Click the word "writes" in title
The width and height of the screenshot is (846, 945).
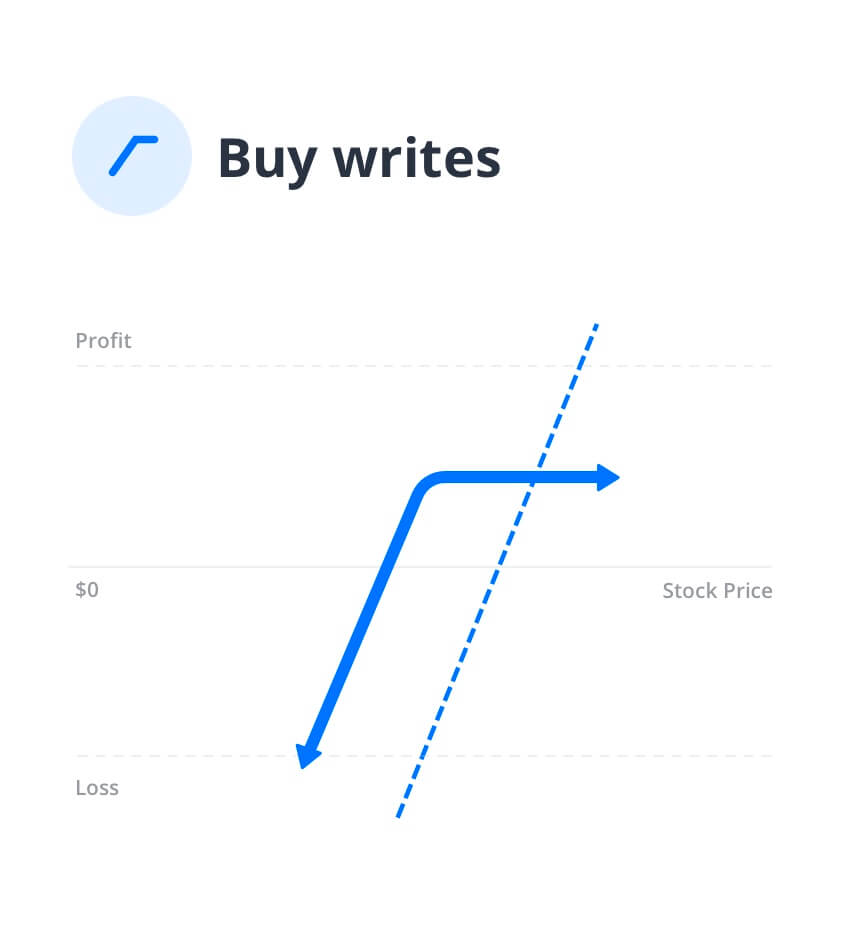point(417,159)
